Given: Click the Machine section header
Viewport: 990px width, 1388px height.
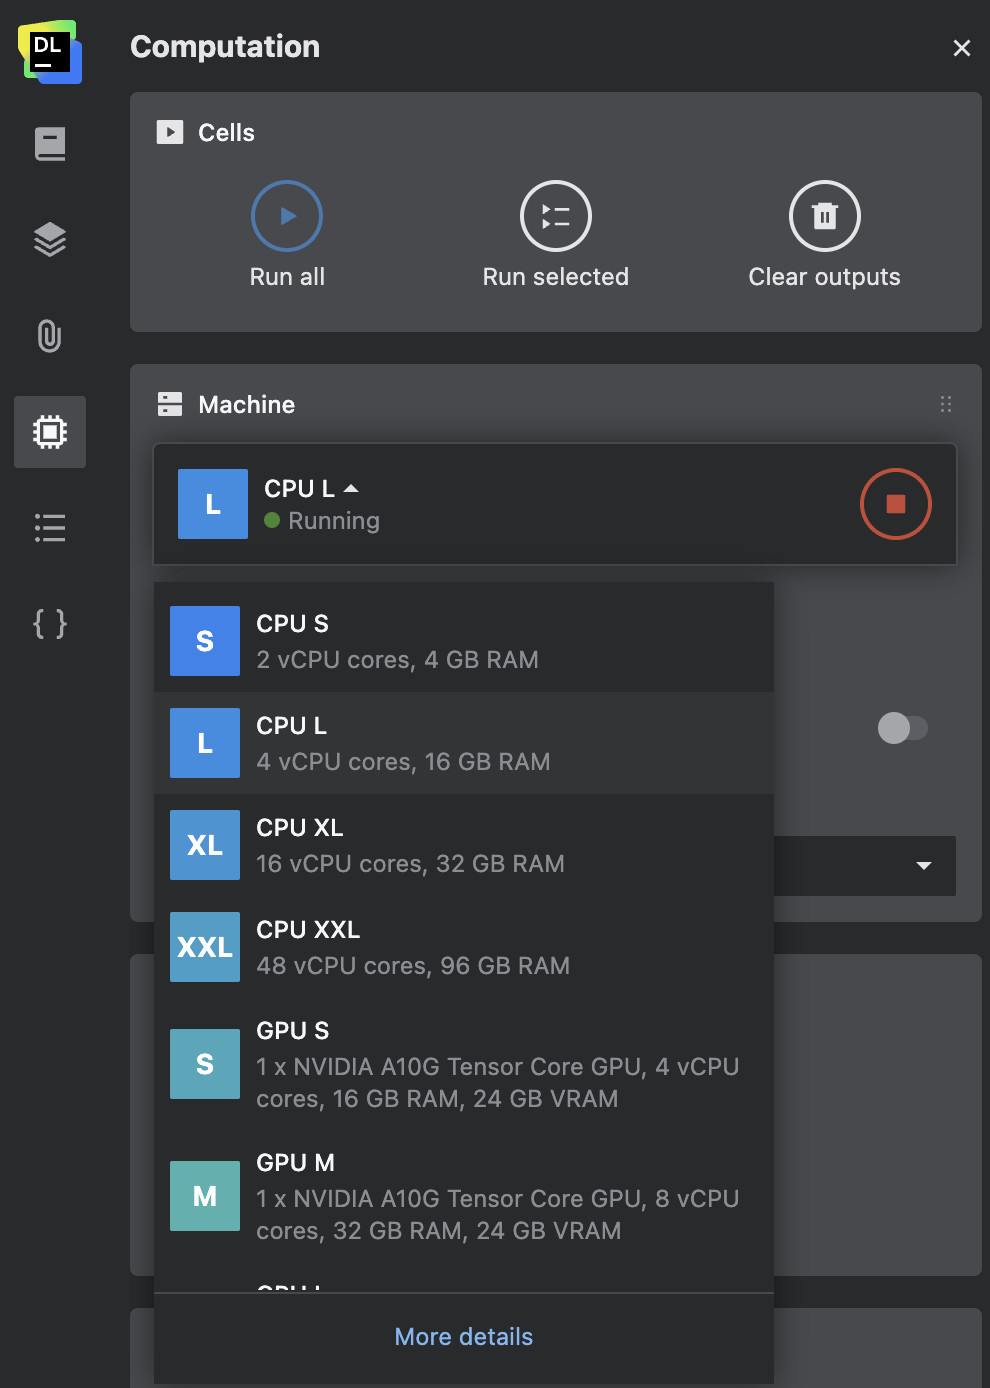Looking at the screenshot, I should coord(246,404).
